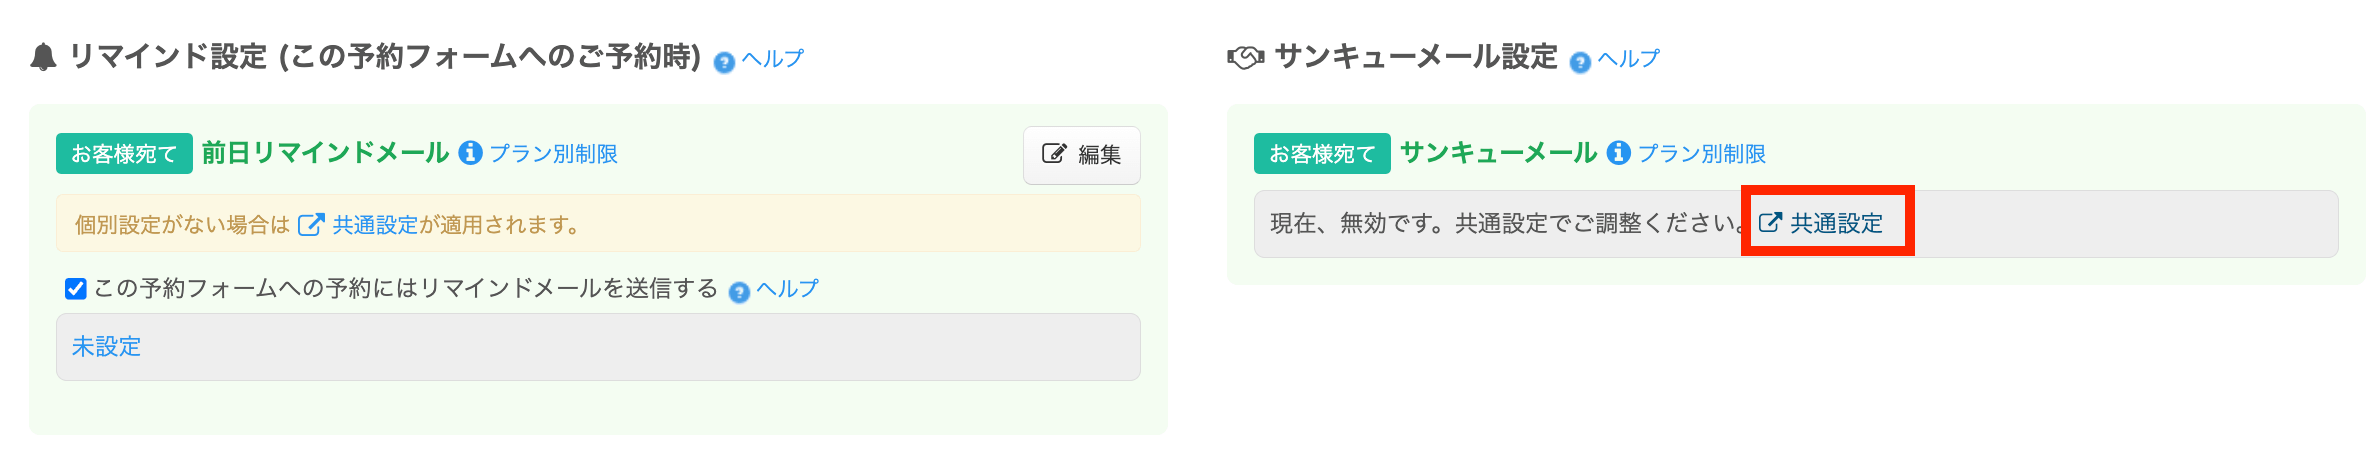Screen dimensions: 2378x462
Task: Open ヘルプ link next to サンキューメール設定 heading
Action: [1628, 59]
